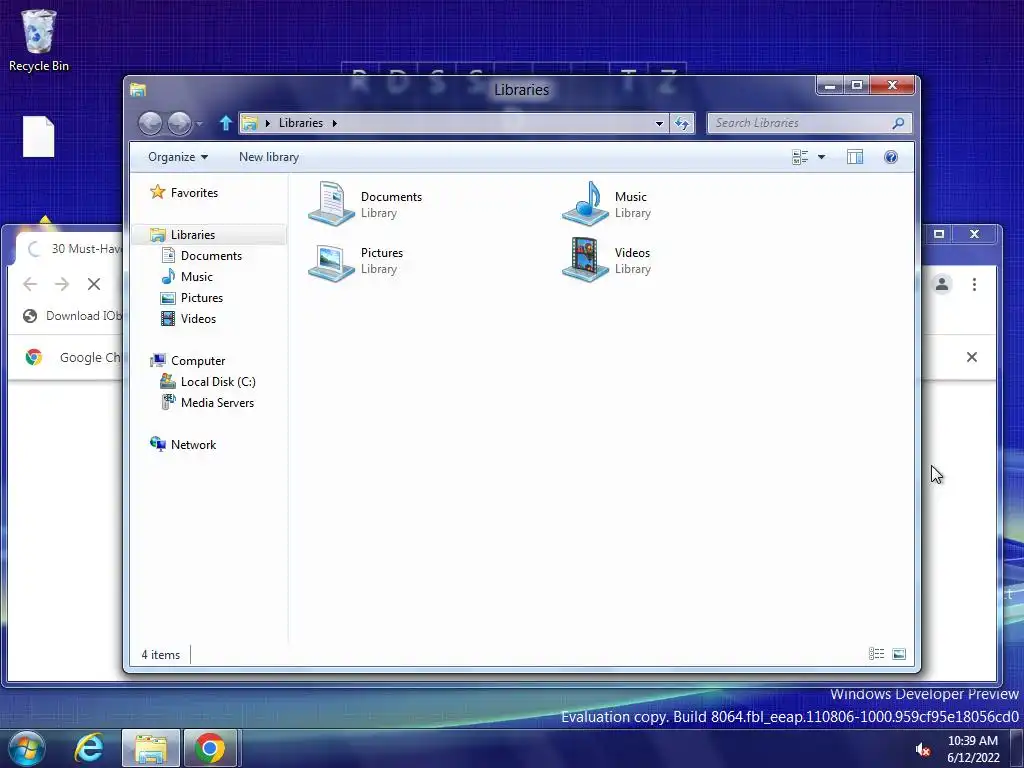This screenshot has height=768, width=1024.
Task: Refresh the Libraries folder view
Action: point(682,123)
